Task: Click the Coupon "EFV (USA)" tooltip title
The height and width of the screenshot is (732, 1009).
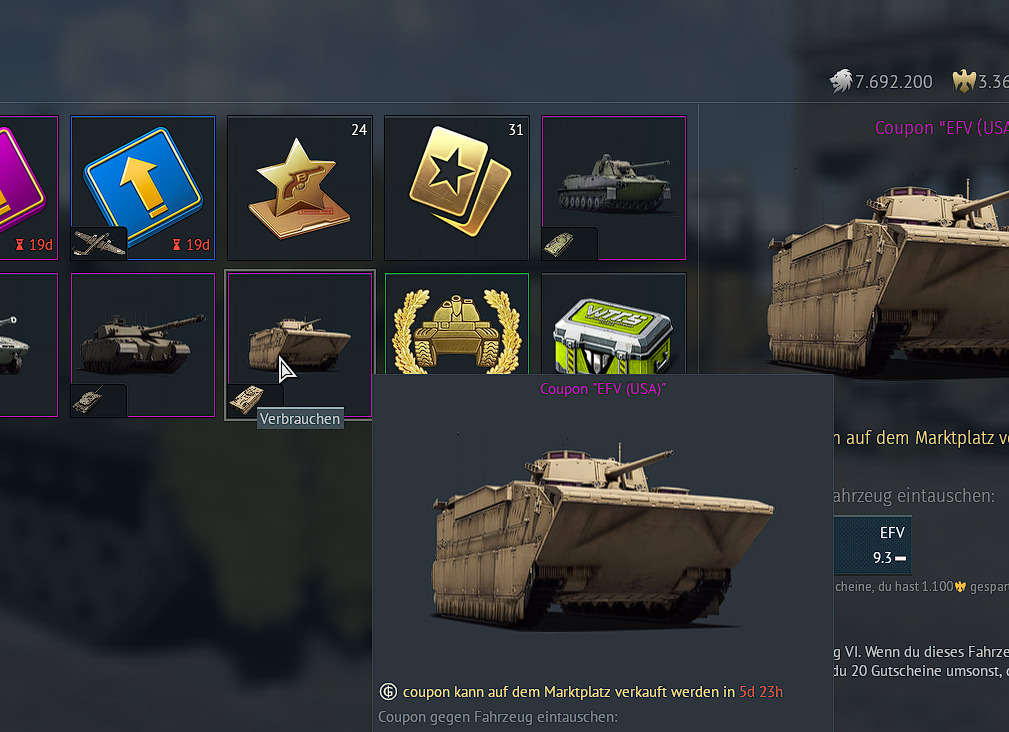Action: (603, 389)
